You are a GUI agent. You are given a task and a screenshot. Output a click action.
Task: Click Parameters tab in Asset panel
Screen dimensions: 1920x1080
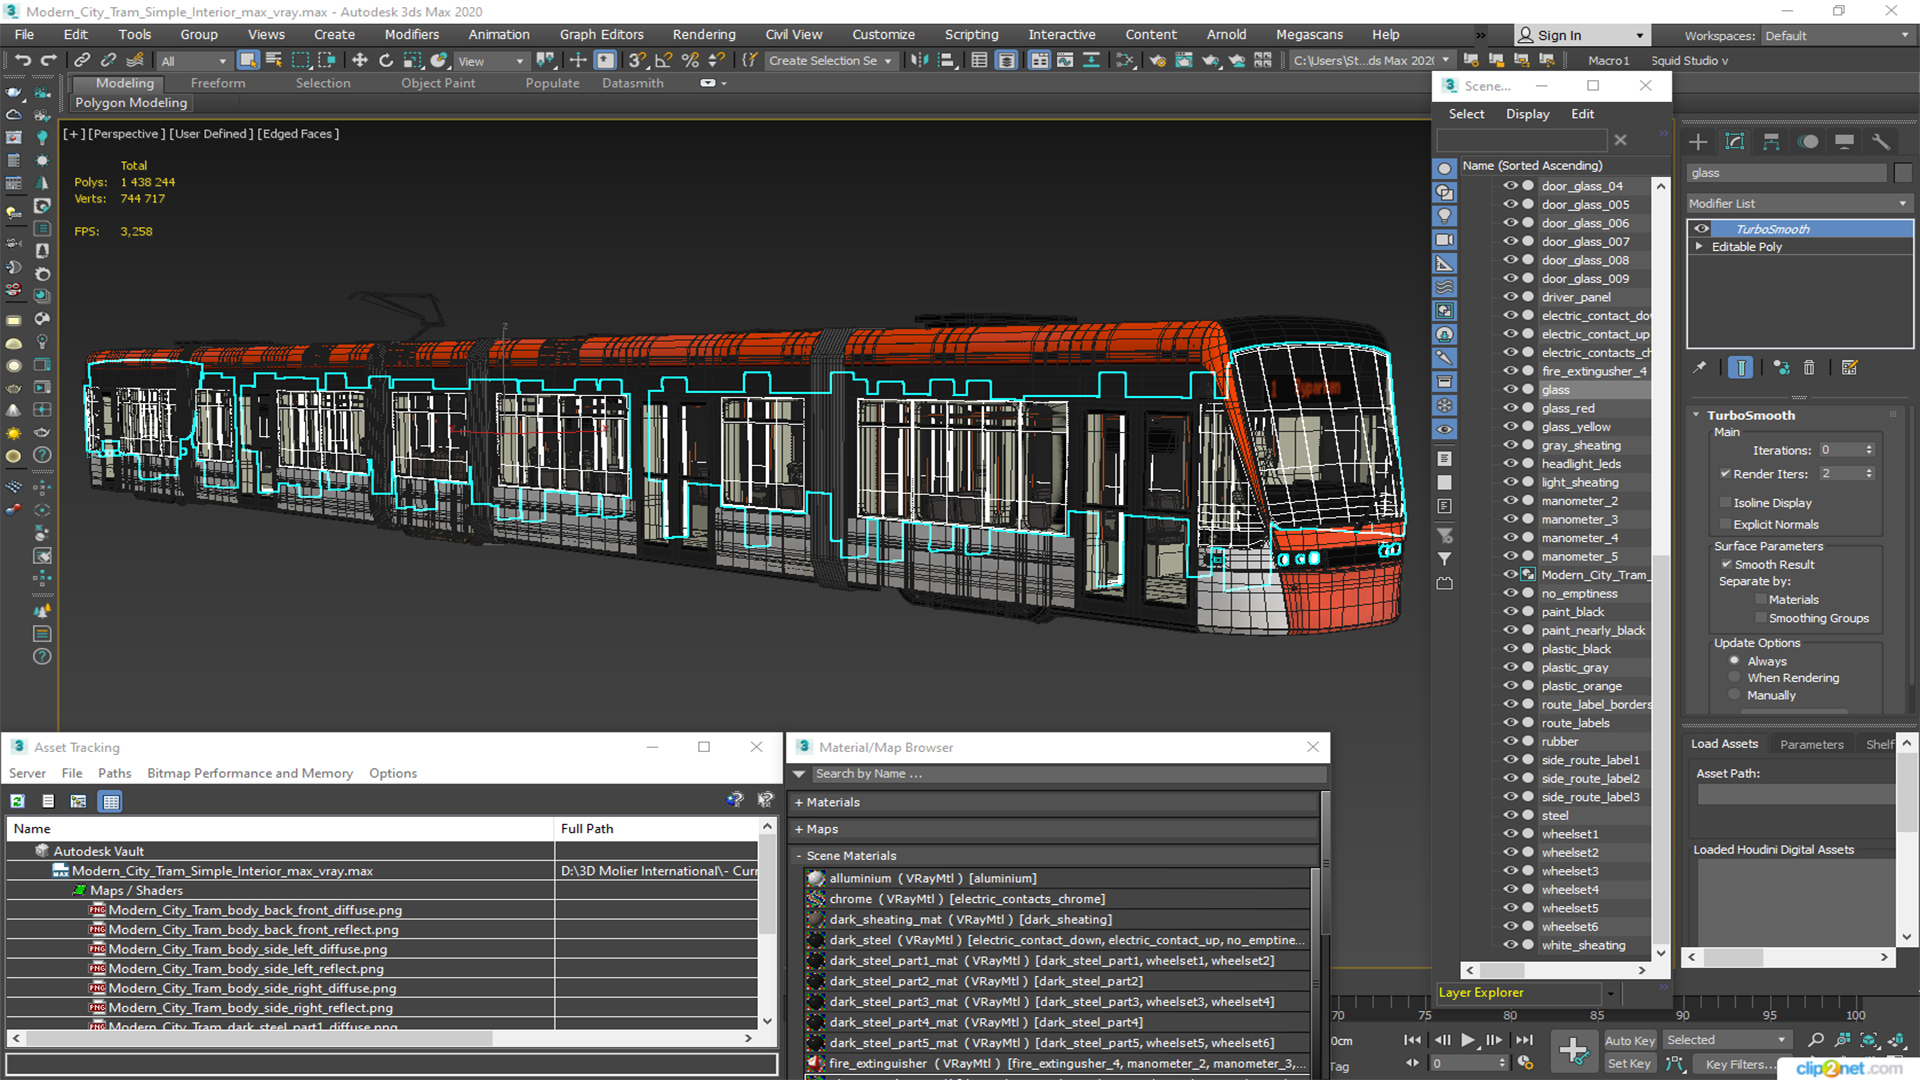[x=1812, y=744]
